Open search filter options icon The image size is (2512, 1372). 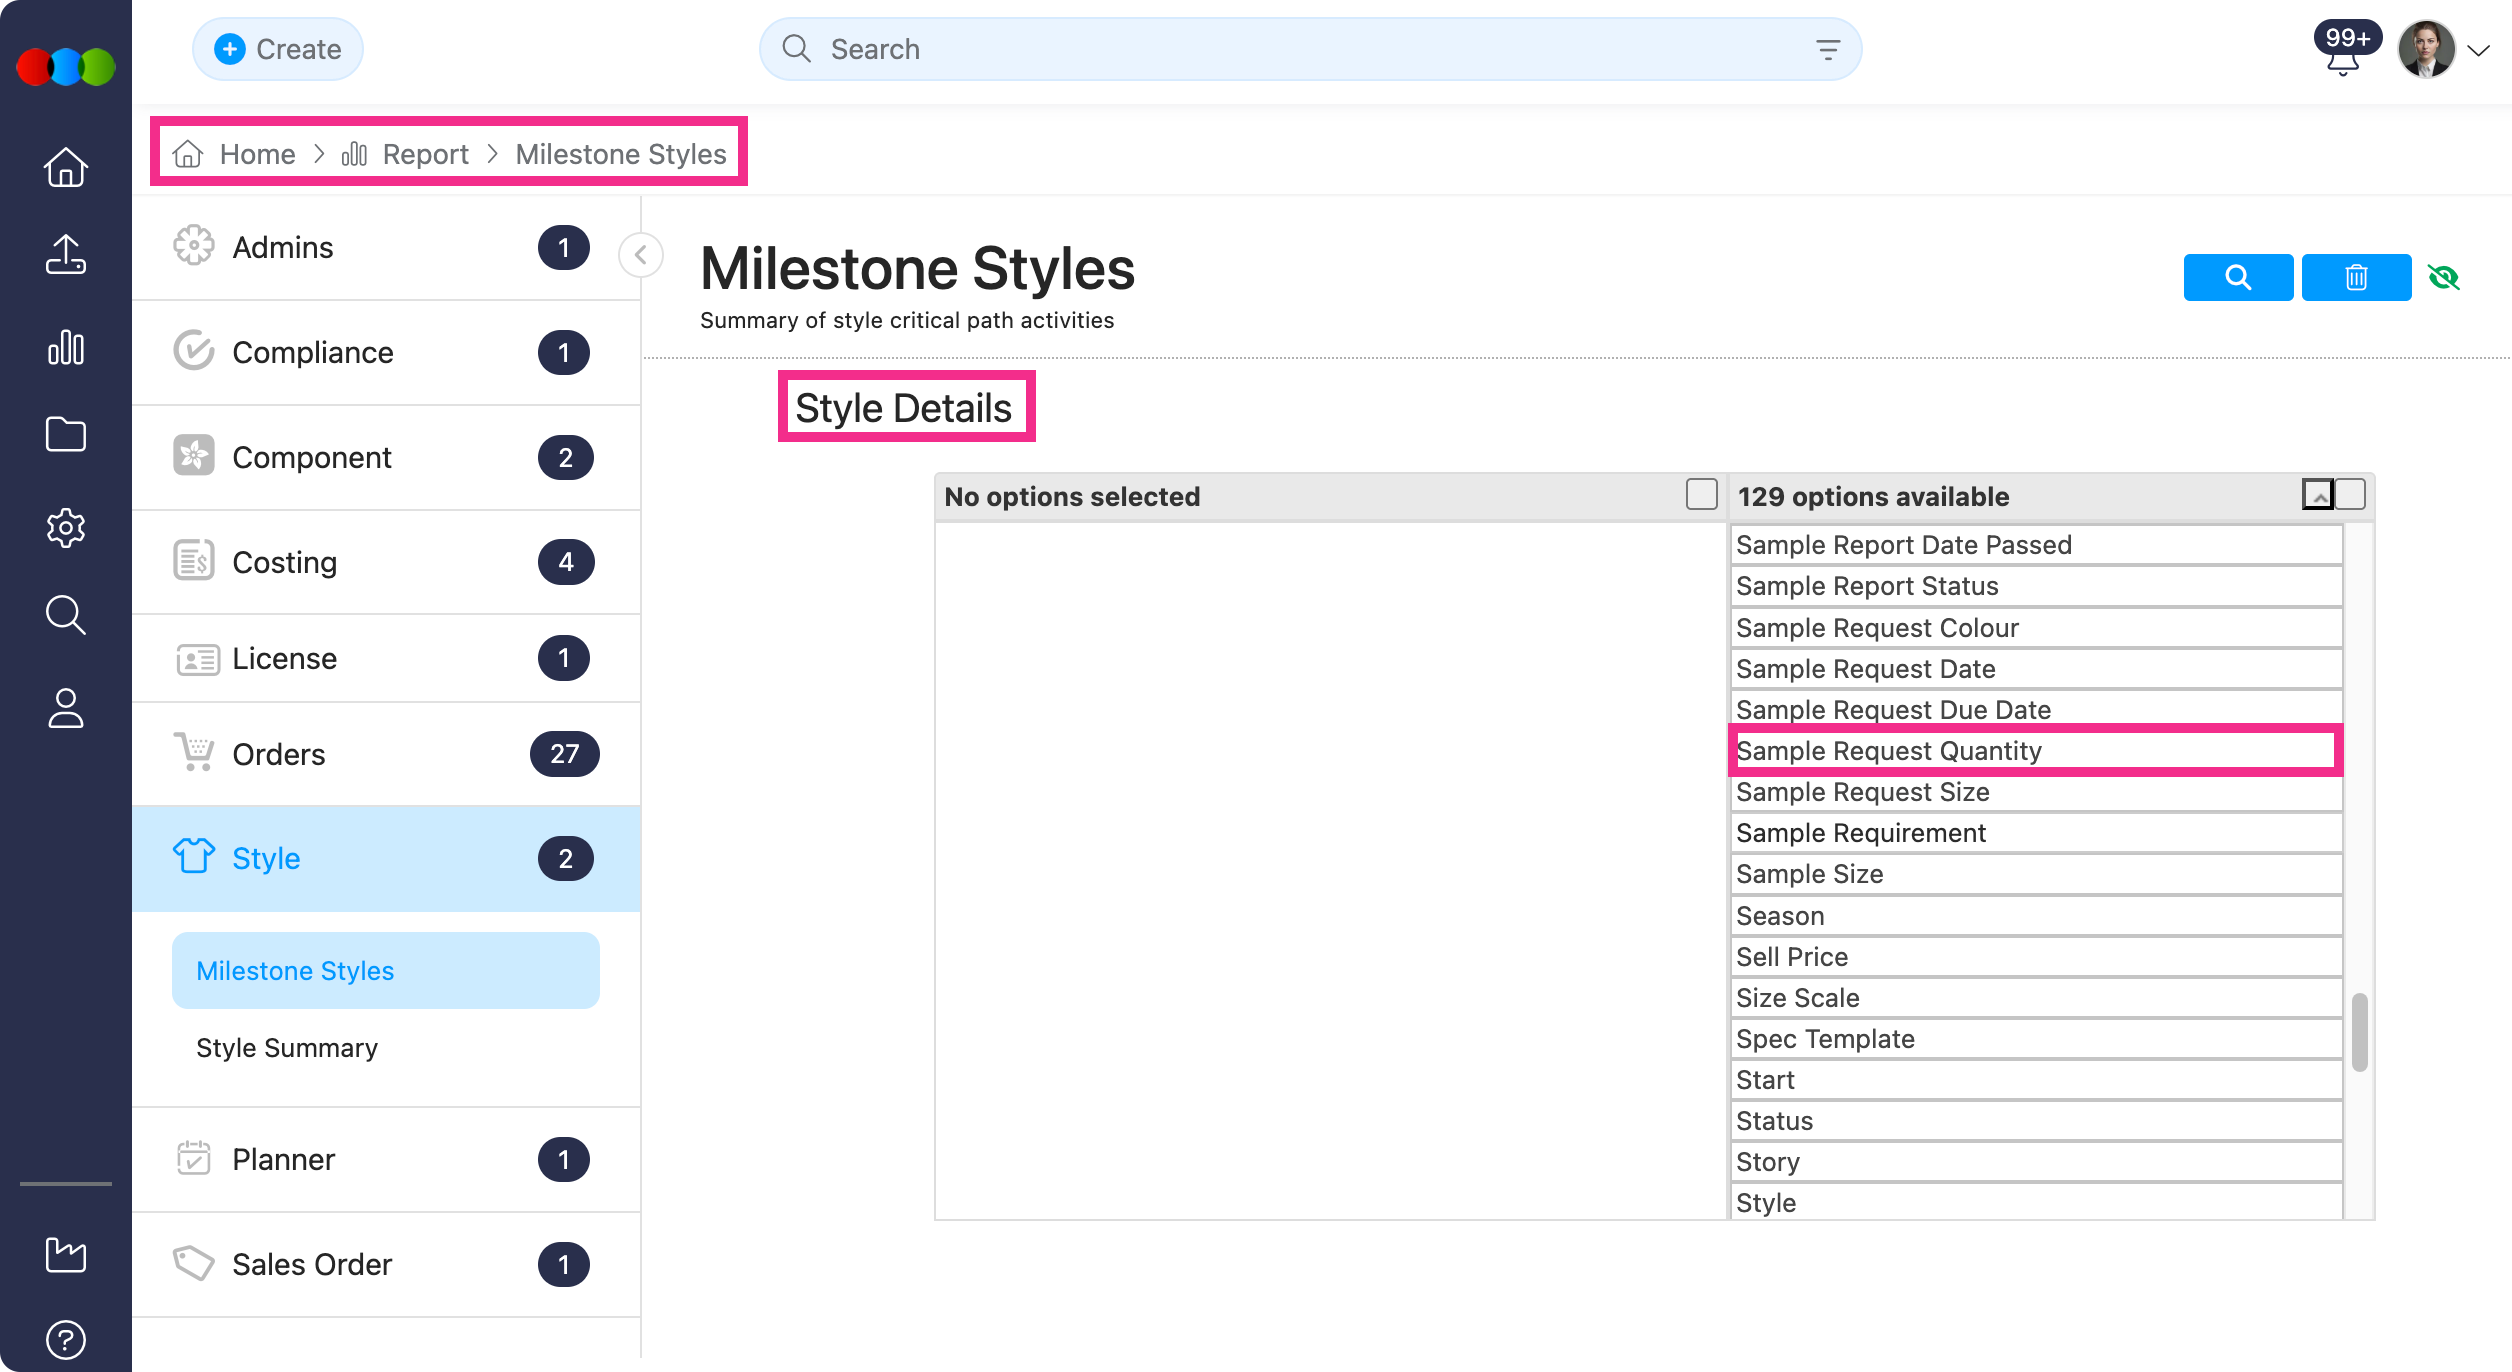click(x=1827, y=49)
